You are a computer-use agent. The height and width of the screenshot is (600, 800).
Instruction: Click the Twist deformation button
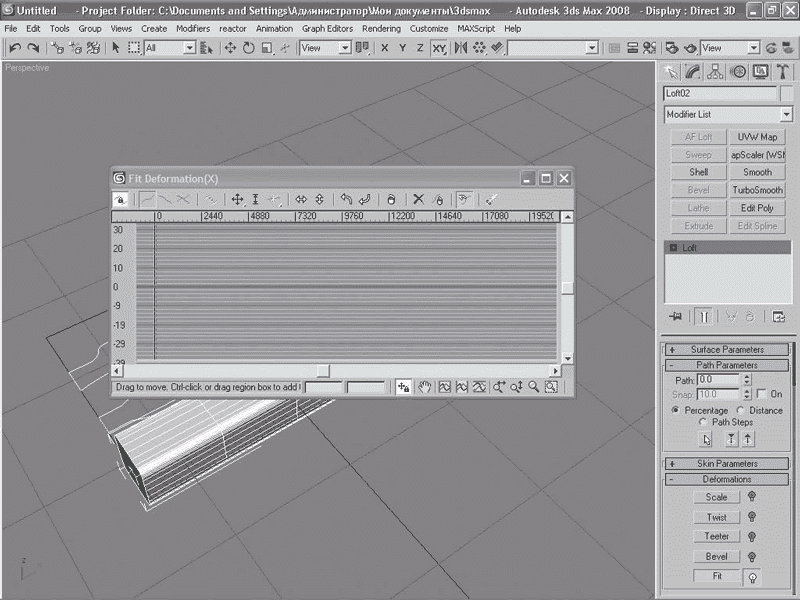716,517
